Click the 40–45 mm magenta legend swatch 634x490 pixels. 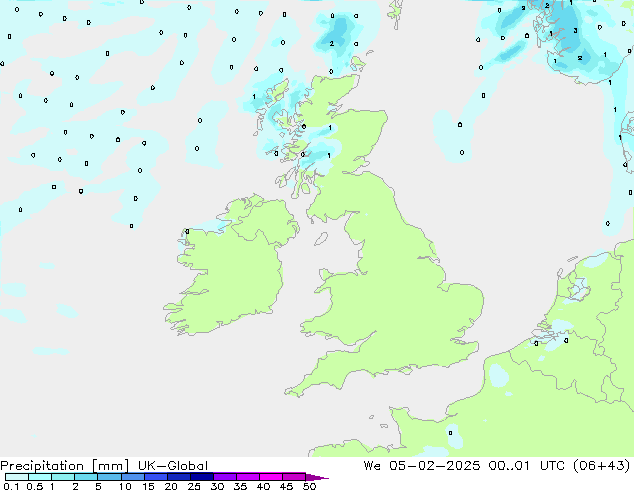click(x=271, y=477)
